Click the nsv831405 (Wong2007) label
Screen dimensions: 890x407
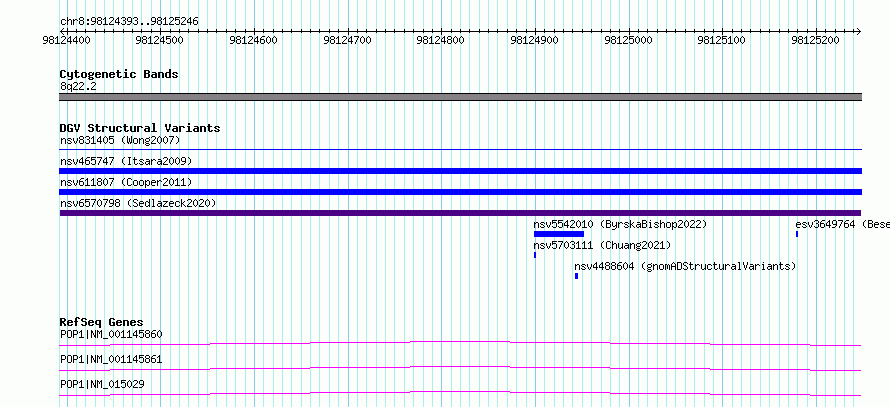[x=120, y=140]
